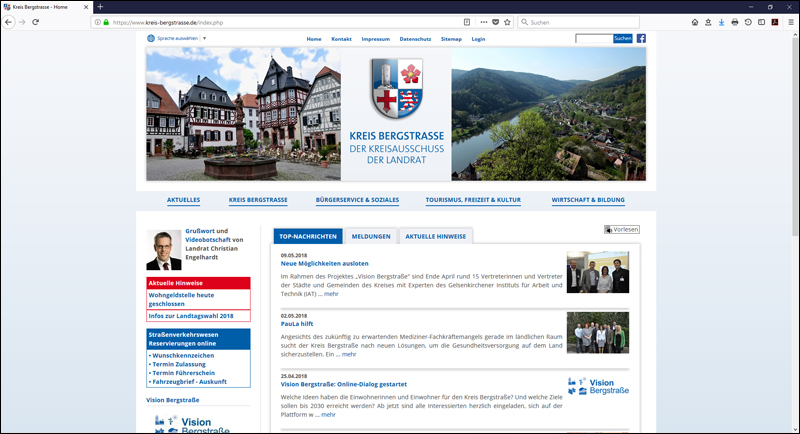This screenshot has height=434, width=800.
Task: Focus the browser Suchen search box
Action: click(579, 22)
